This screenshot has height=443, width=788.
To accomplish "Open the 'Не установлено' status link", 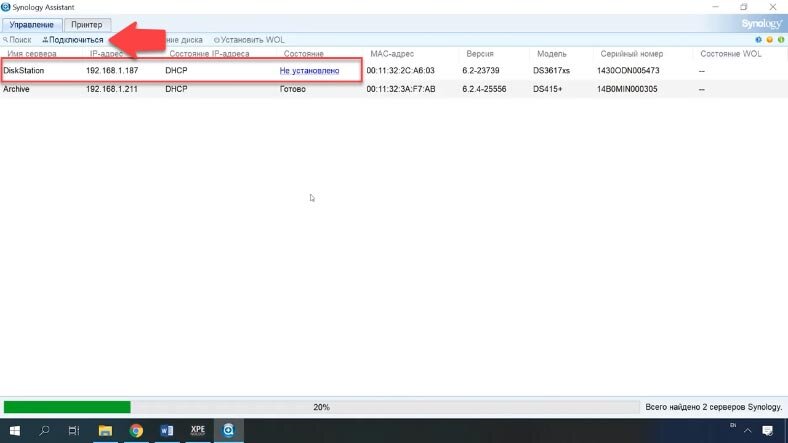I will [309, 71].
